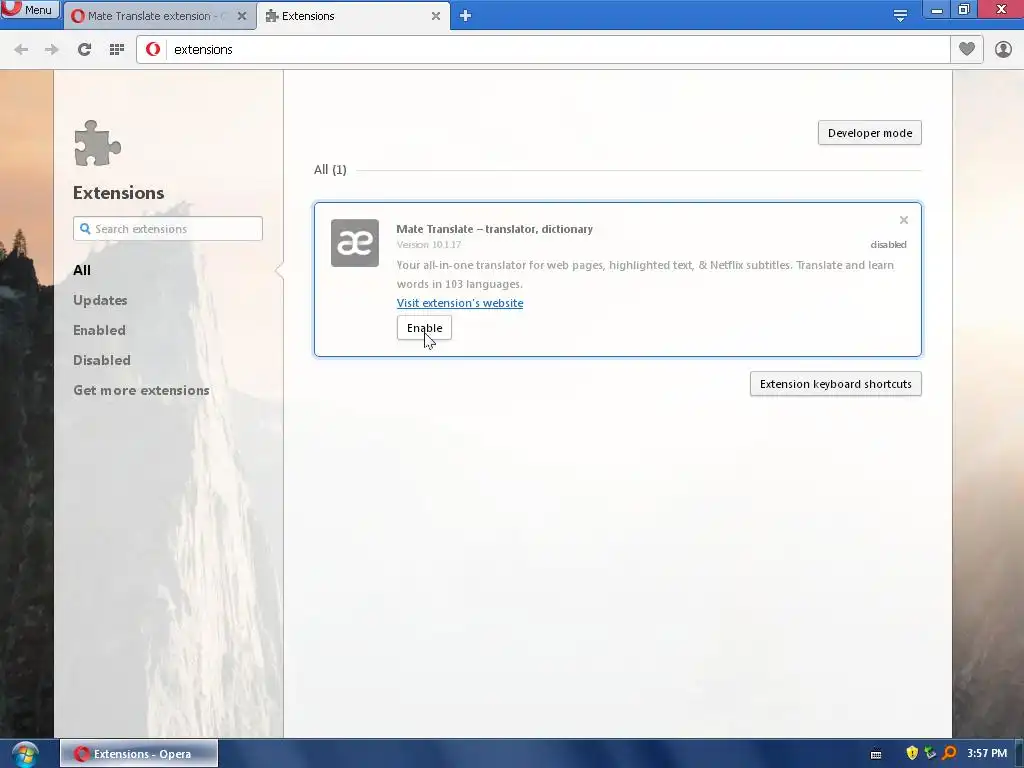Show the Disabled extensions category
The height and width of the screenshot is (768, 1024).
pyautogui.click(x=102, y=360)
